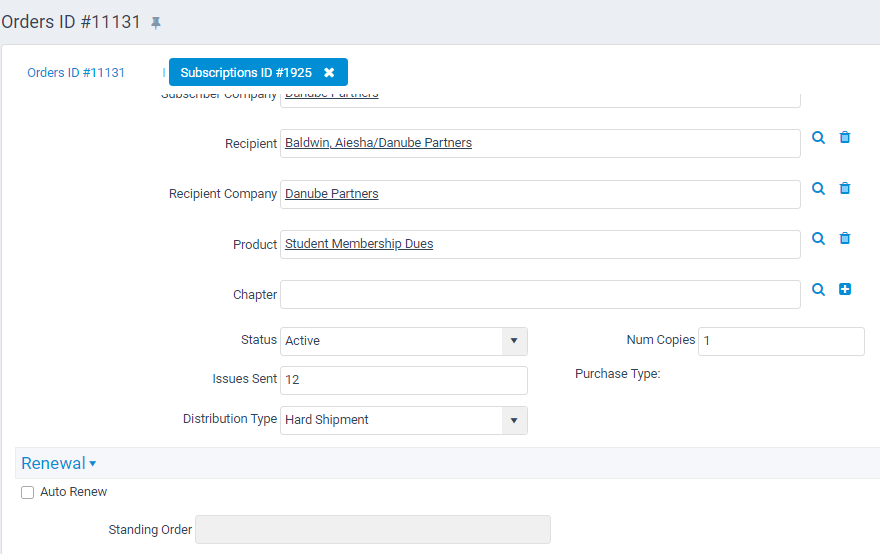Add a new Chapter with plus icon

click(845, 289)
